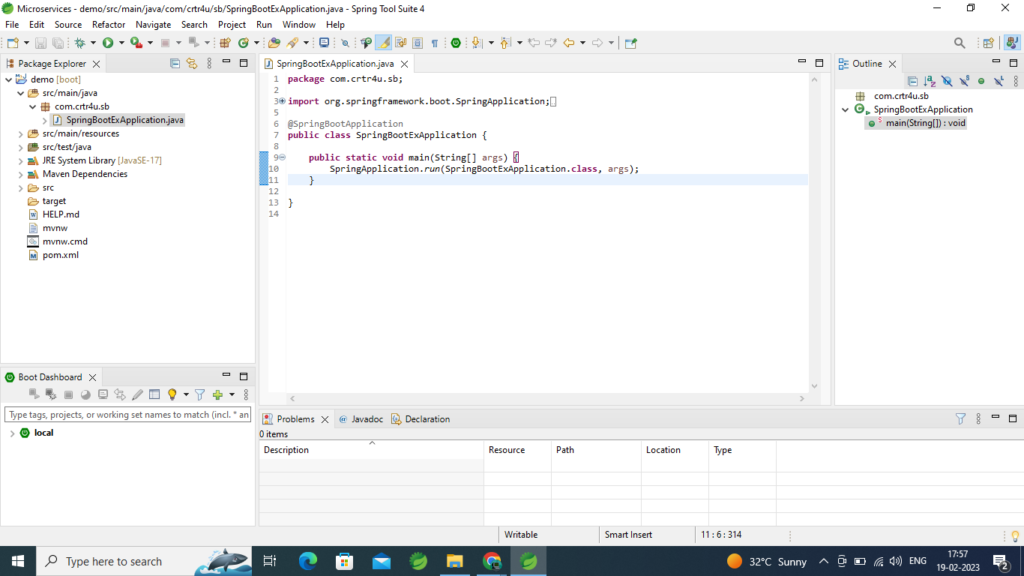The width and height of the screenshot is (1024, 576).
Task: Click the green Spring Boot toolbar icon
Action: tap(456, 43)
